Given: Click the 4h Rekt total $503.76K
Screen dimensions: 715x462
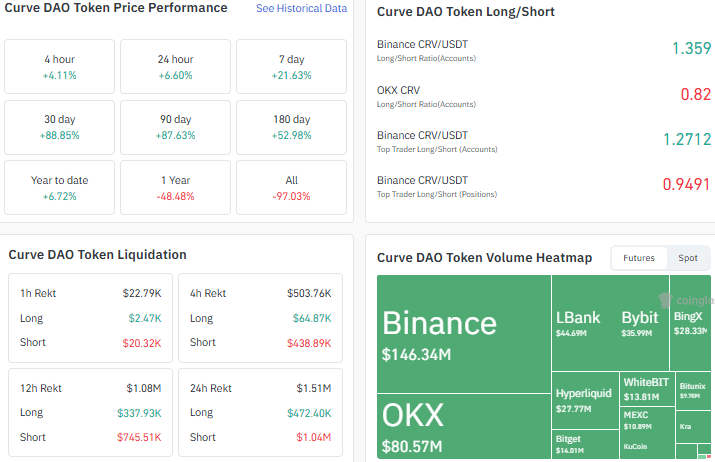Looking at the screenshot, I should (x=309, y=293).
